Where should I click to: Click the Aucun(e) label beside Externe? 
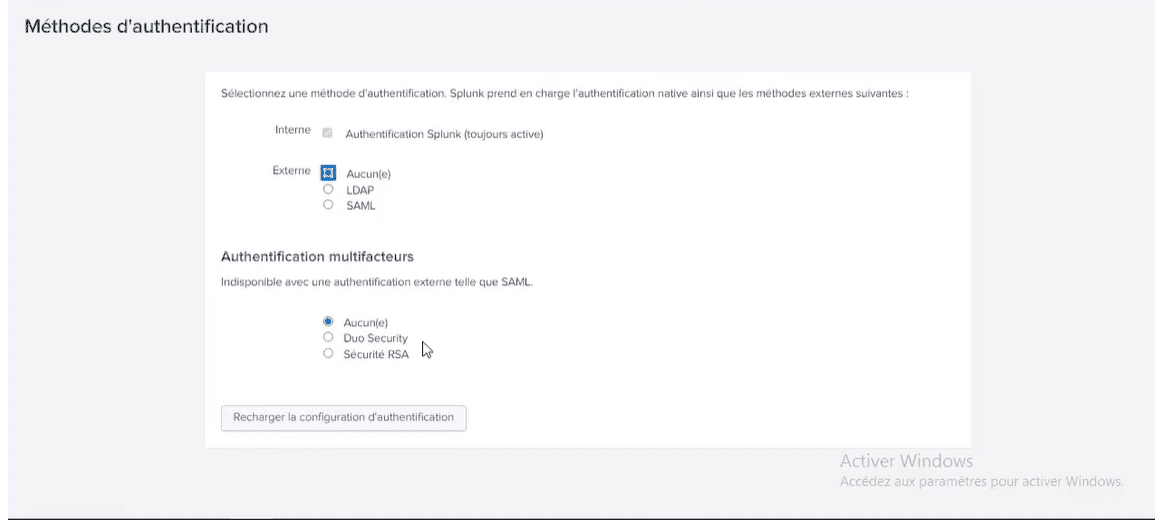(368, 175)
